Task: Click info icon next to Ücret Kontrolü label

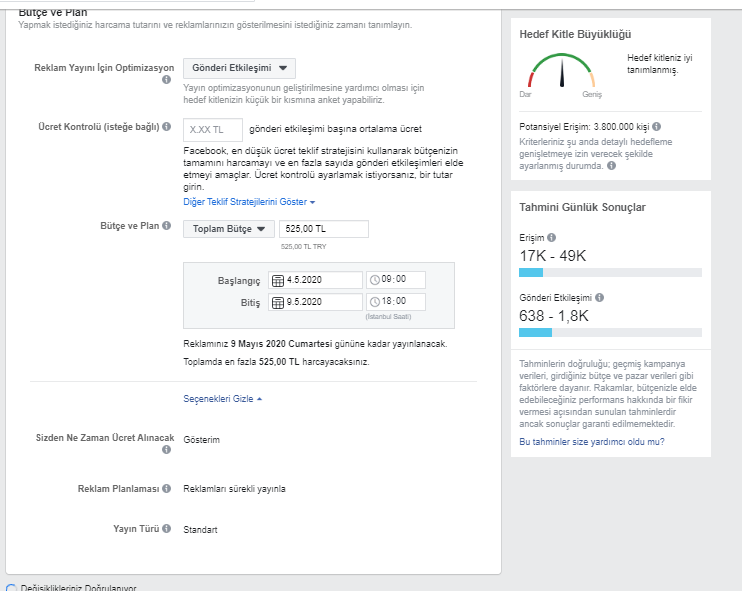Action: [167, 126]
